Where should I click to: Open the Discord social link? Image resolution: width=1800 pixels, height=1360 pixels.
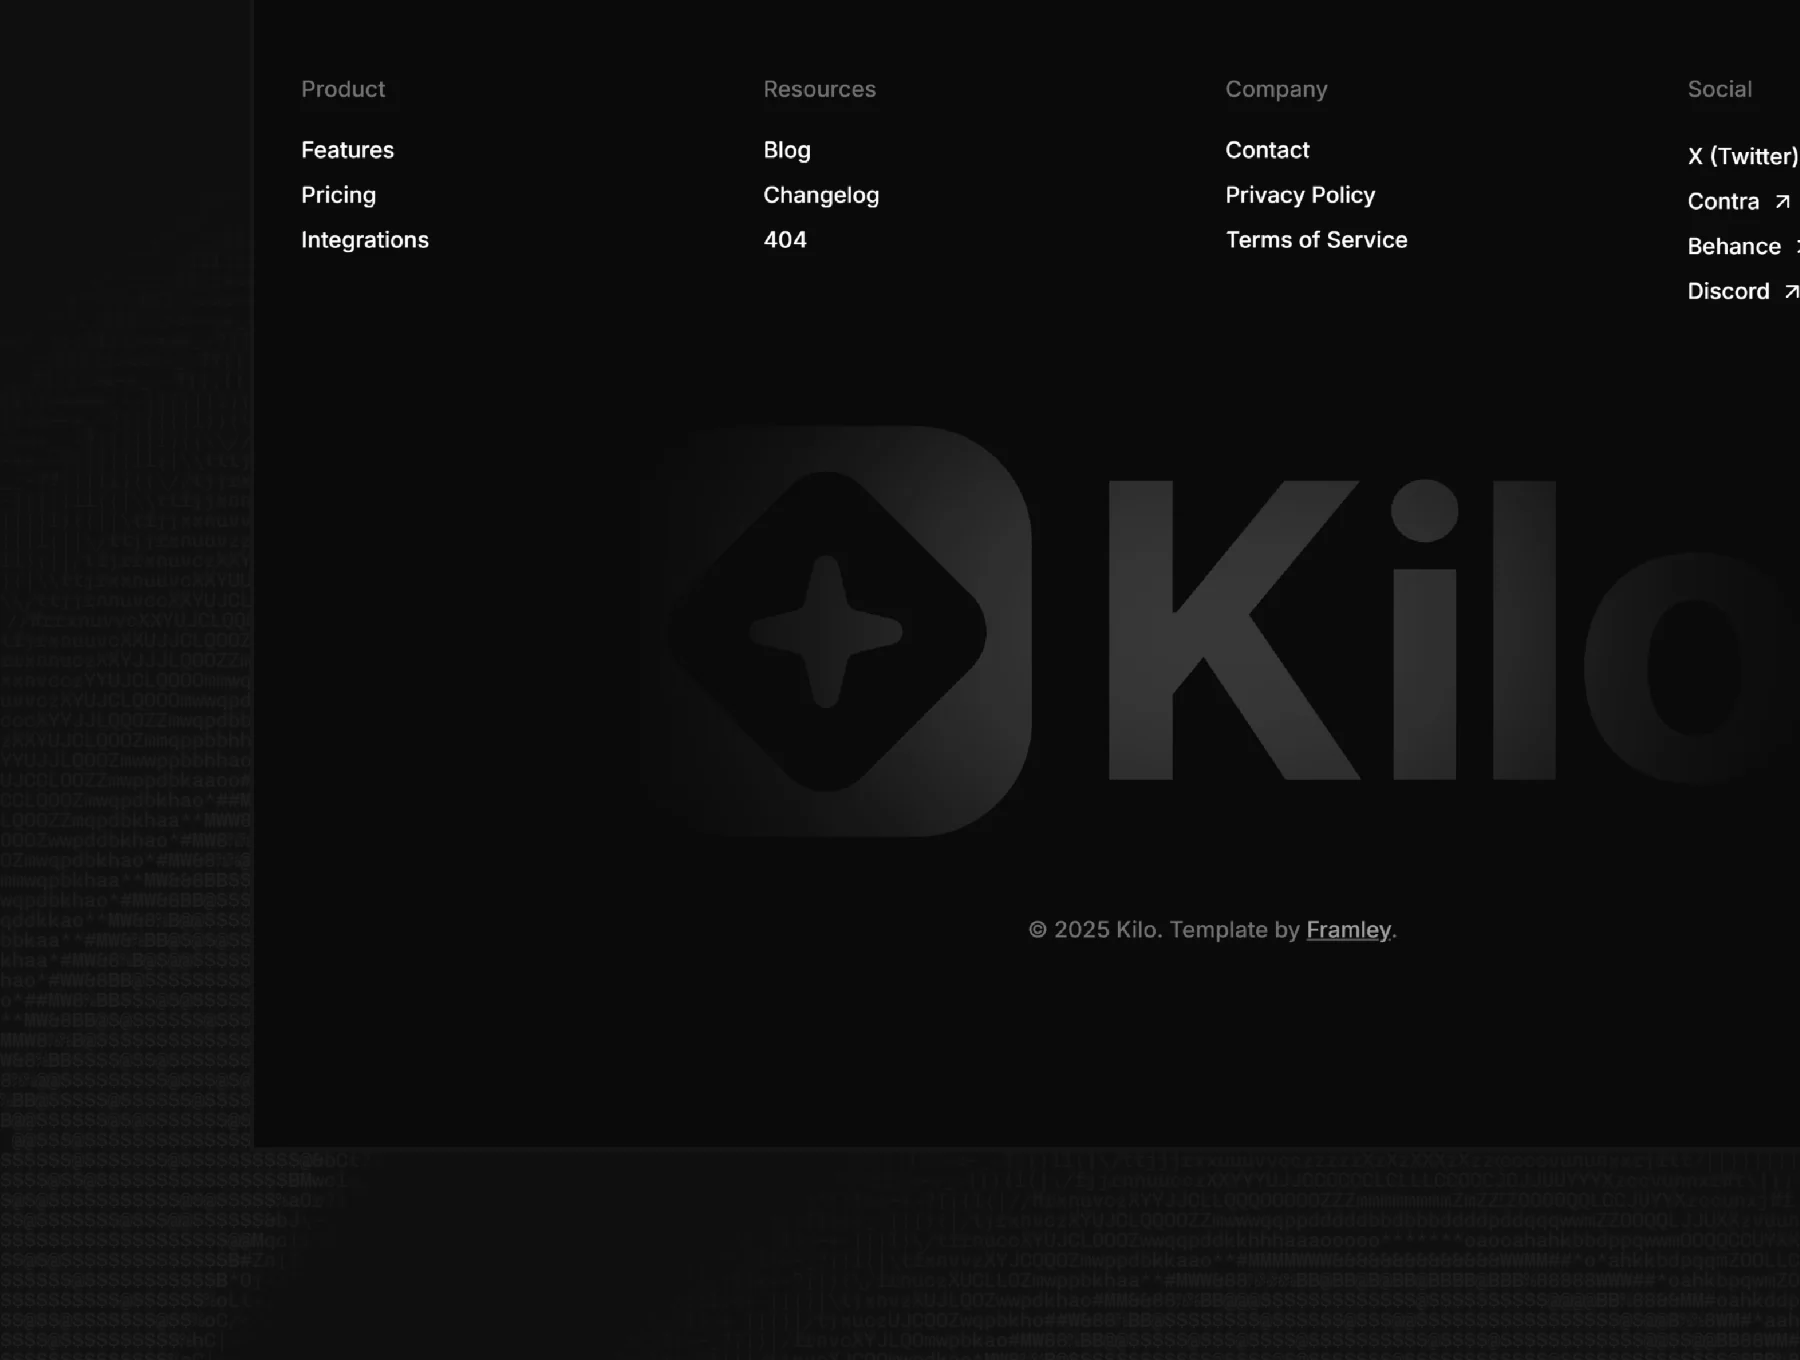tap(1728, 291)
